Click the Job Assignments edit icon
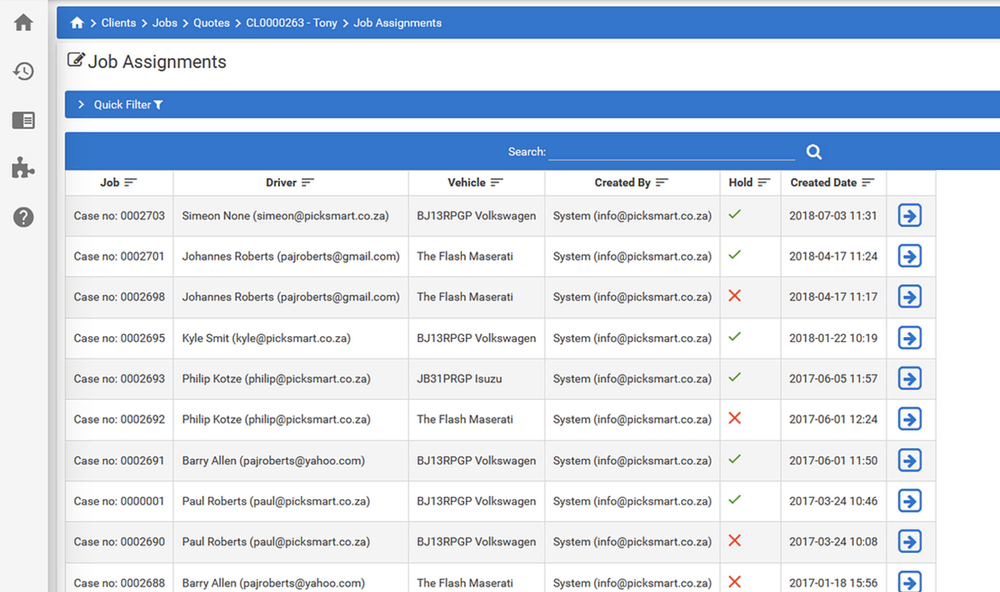1000x592 pixels. click(x=76, y=60)
